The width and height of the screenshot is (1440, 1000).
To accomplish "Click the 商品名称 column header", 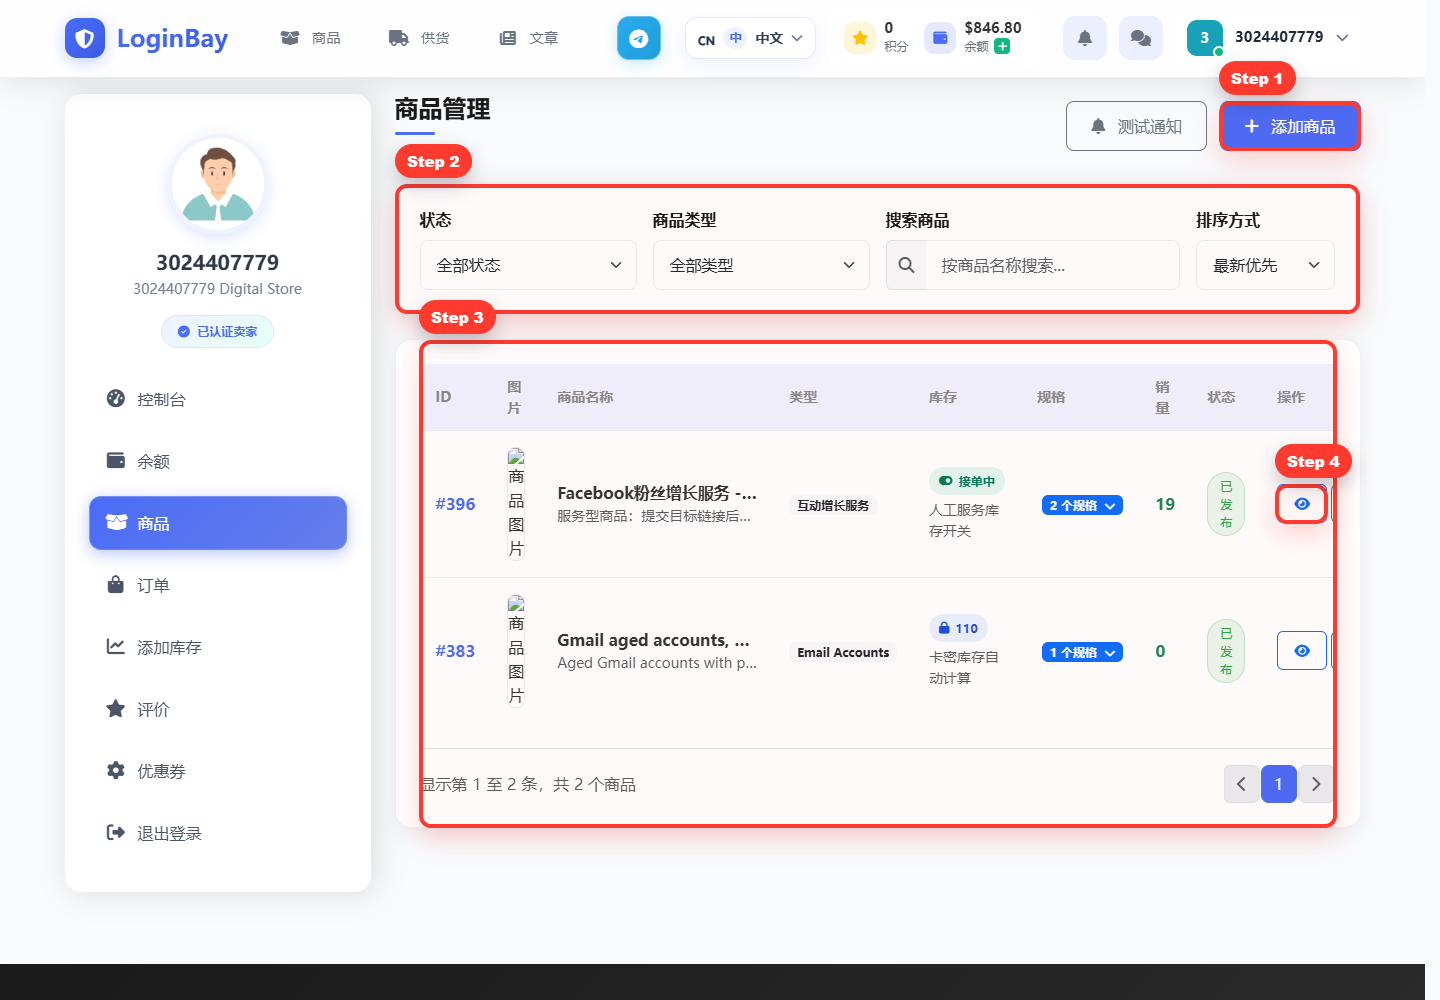I will coord(585,397).
